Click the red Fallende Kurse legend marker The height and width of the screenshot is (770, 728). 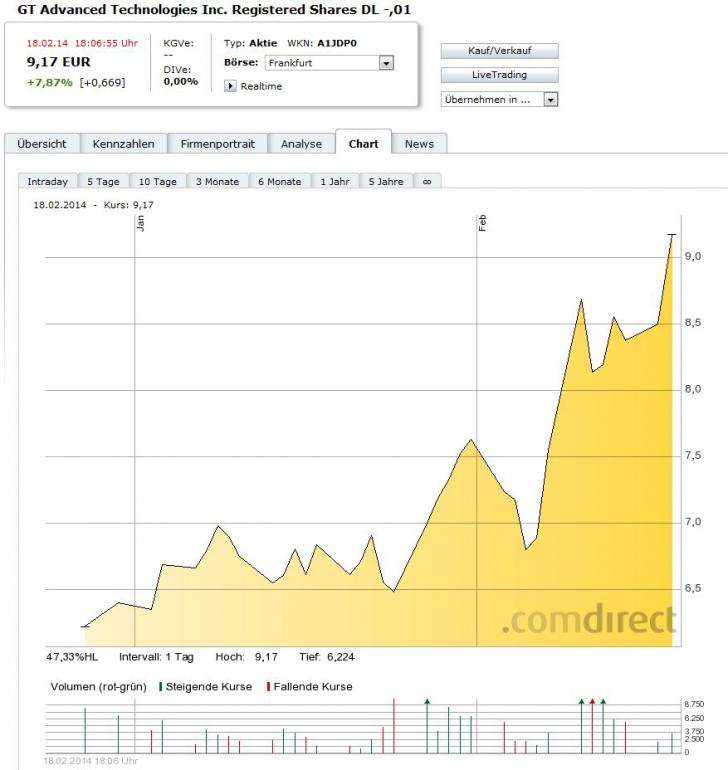(267, 687)
